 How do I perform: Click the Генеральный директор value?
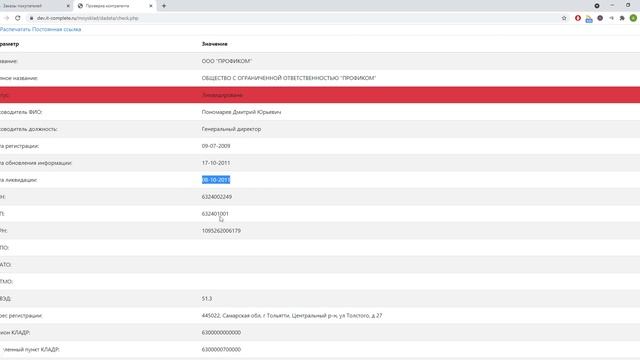coord(231,129)
